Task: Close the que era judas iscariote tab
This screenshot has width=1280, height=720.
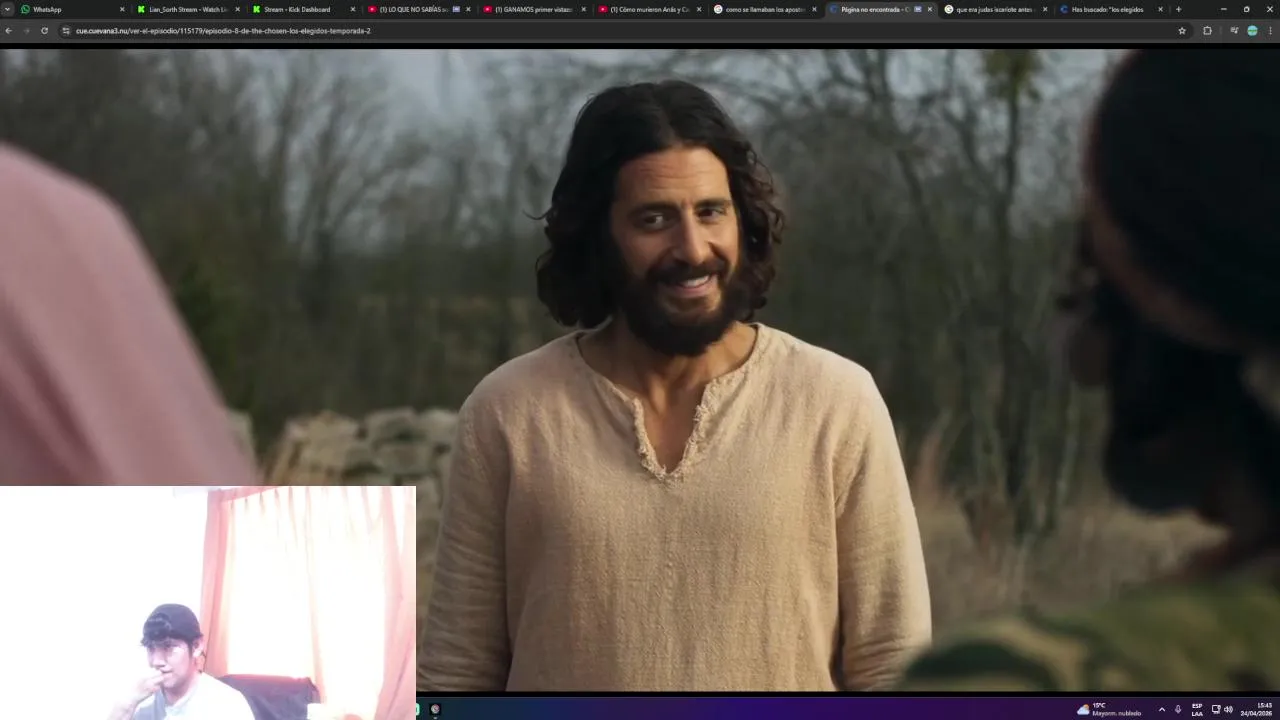Action: (1045, 9)
